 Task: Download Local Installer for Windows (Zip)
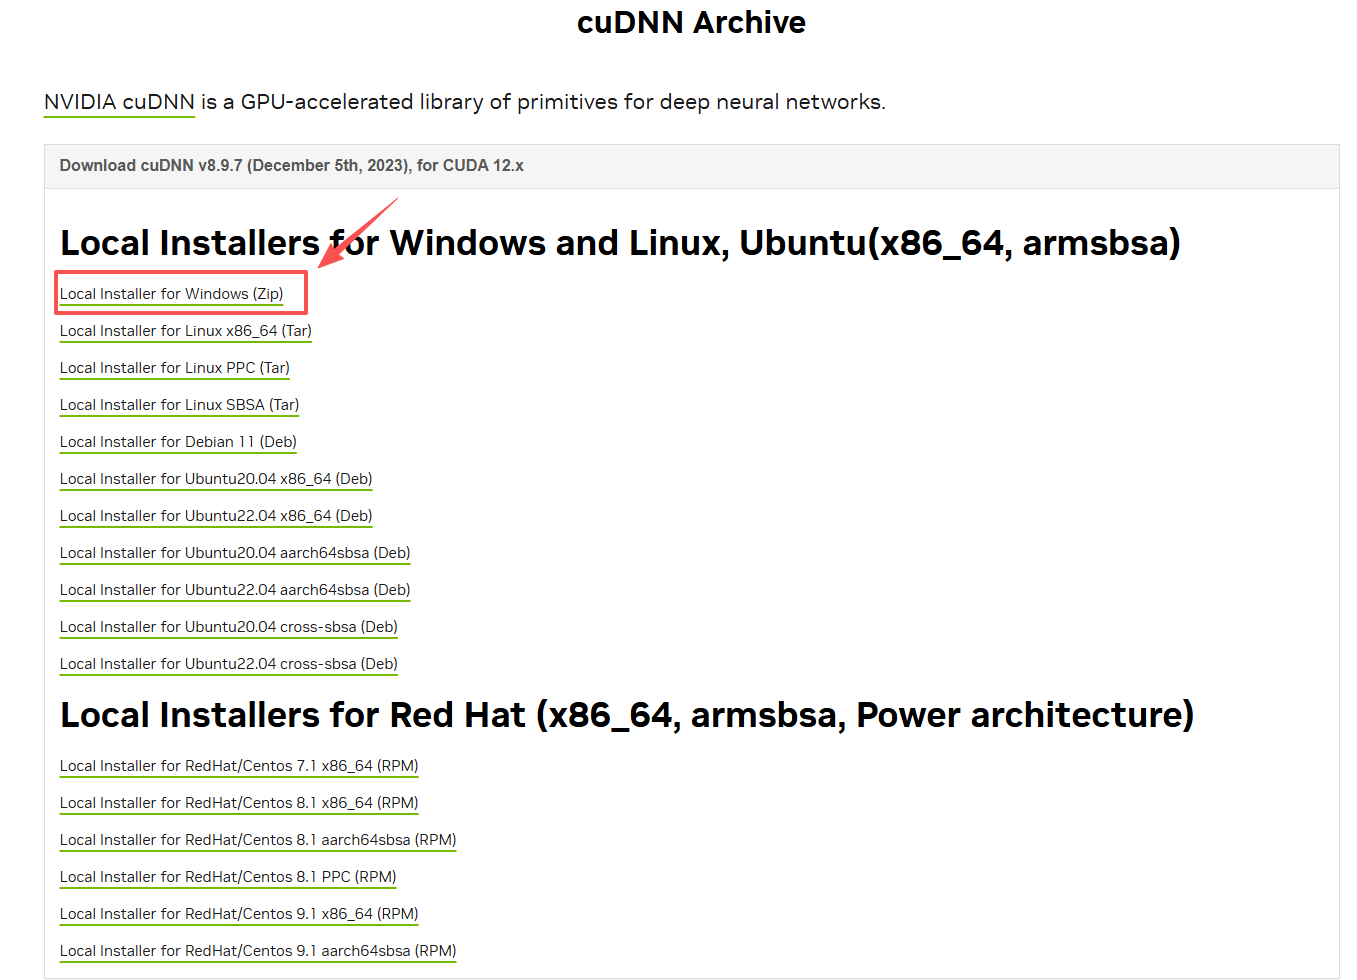[171, 294]
